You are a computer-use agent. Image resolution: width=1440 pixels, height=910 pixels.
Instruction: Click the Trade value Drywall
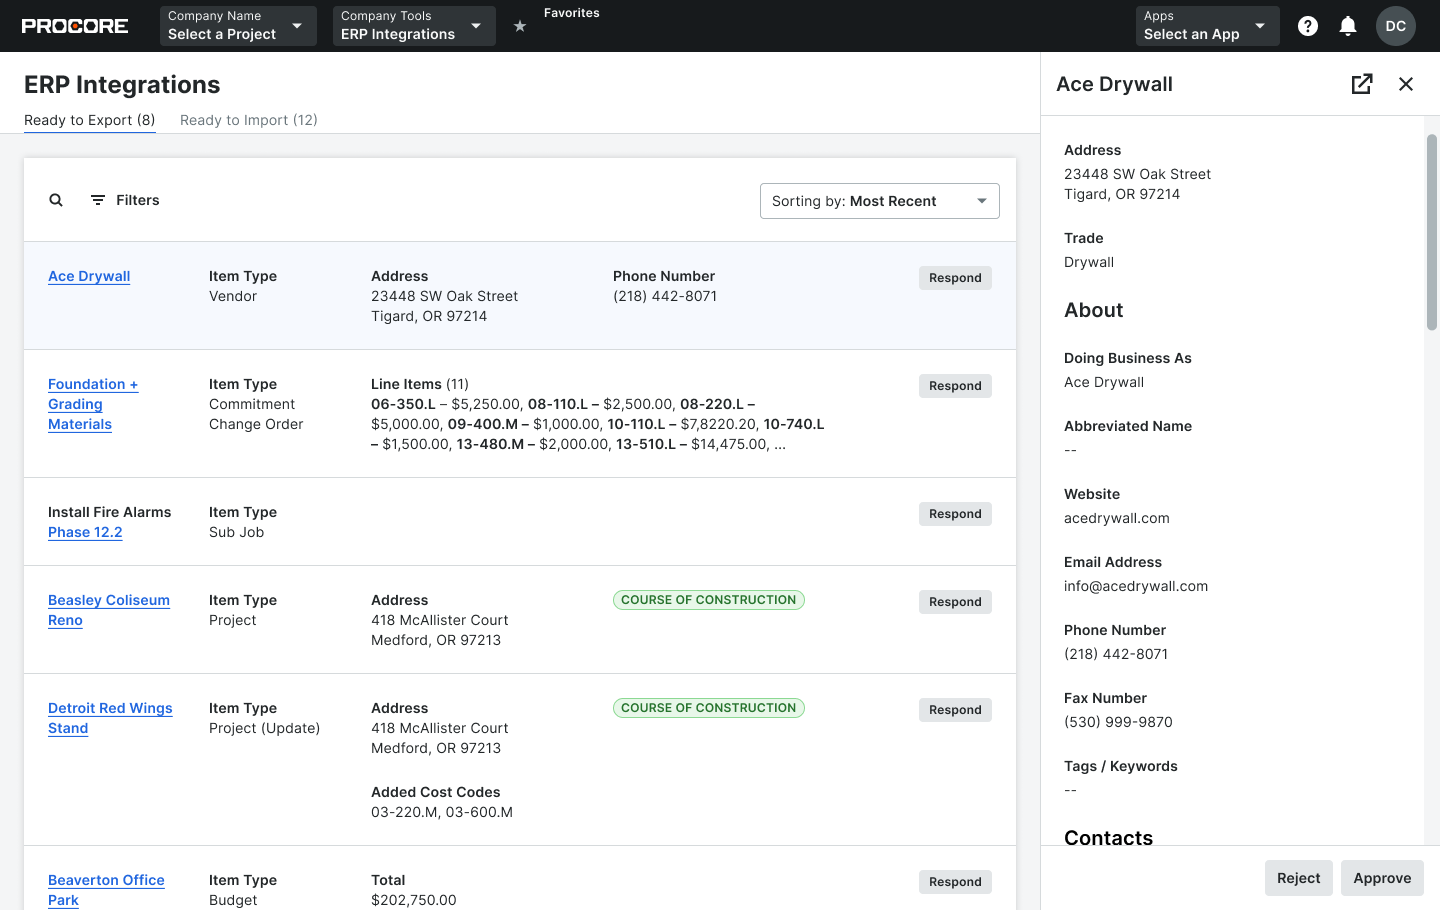[x=1089, y=262]
